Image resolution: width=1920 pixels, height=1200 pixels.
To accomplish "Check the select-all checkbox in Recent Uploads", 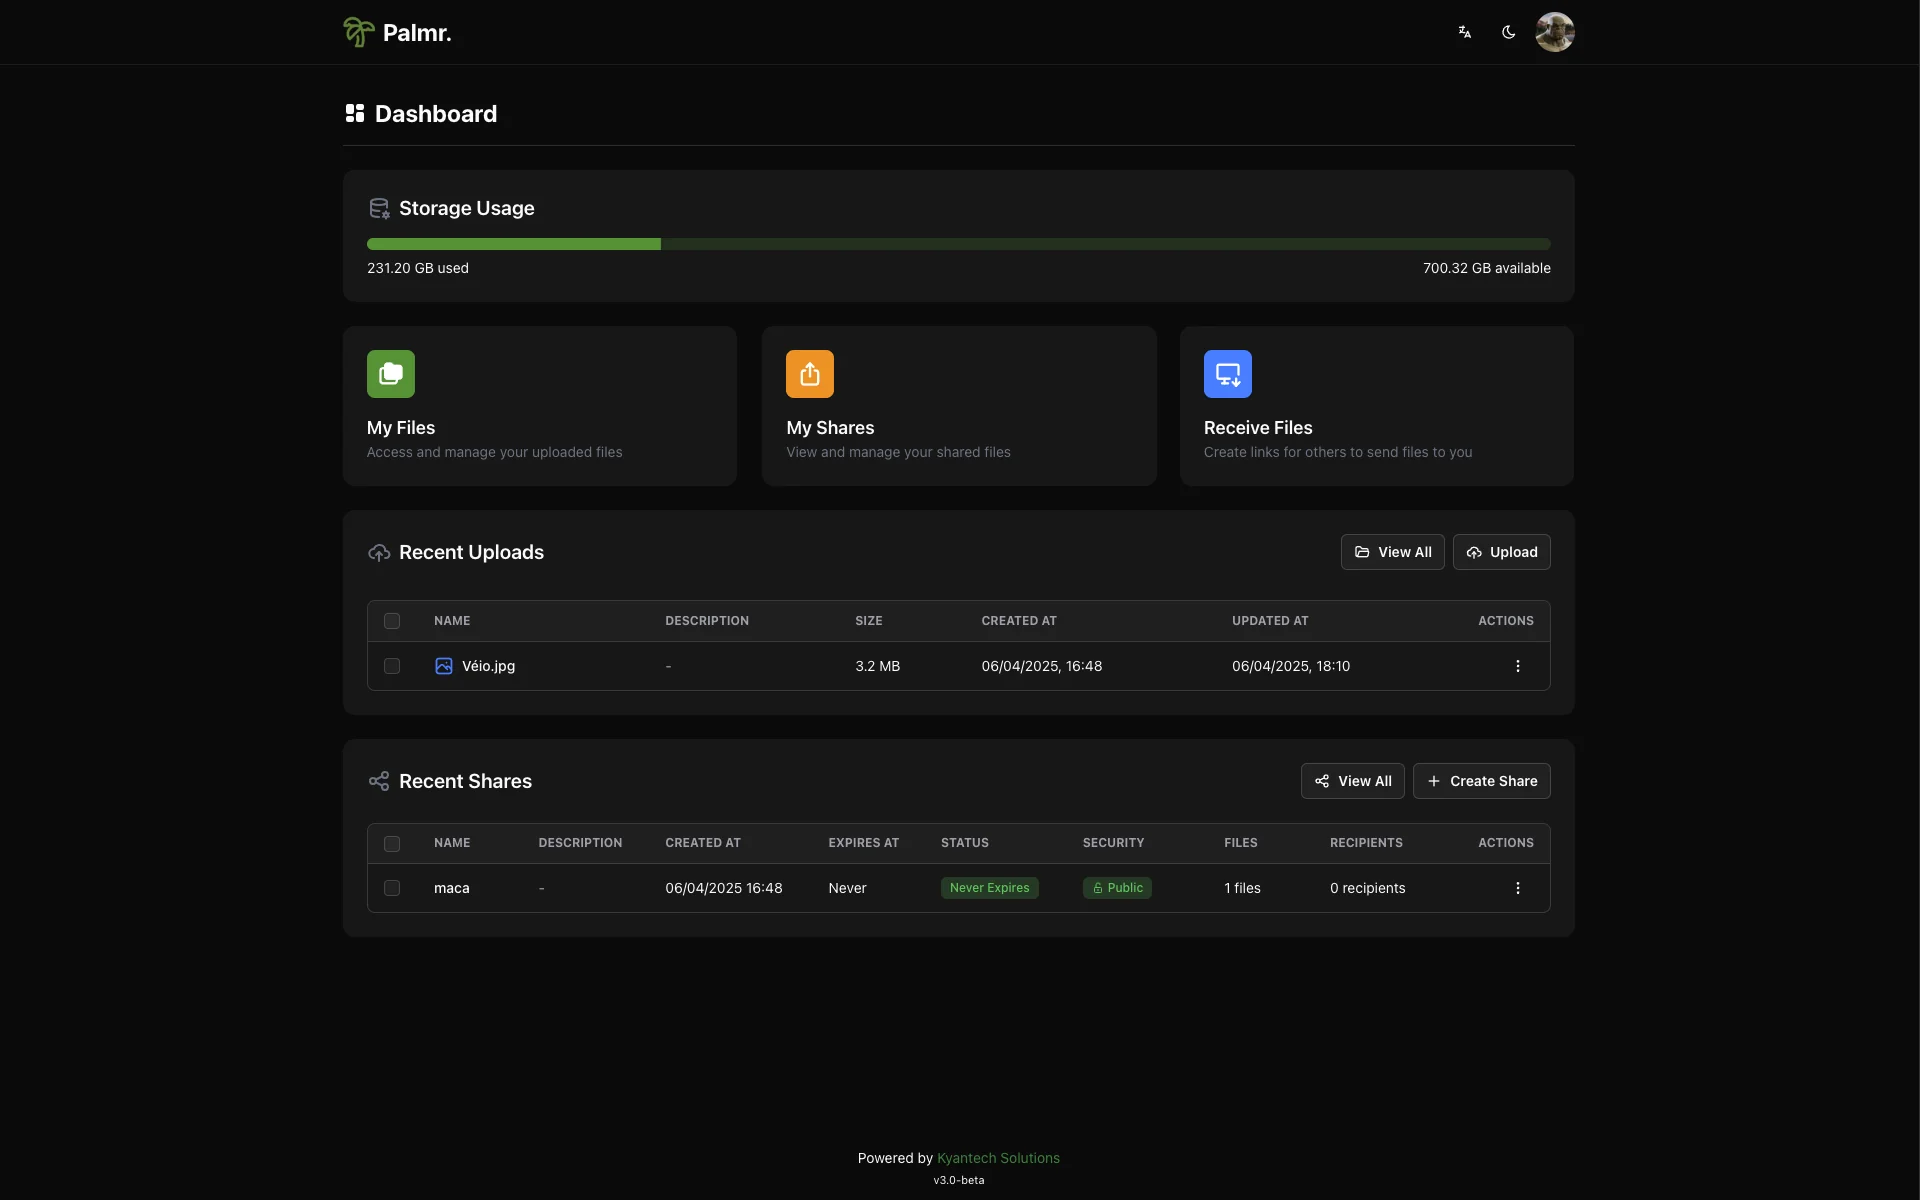I will click(x=391, y=621).
